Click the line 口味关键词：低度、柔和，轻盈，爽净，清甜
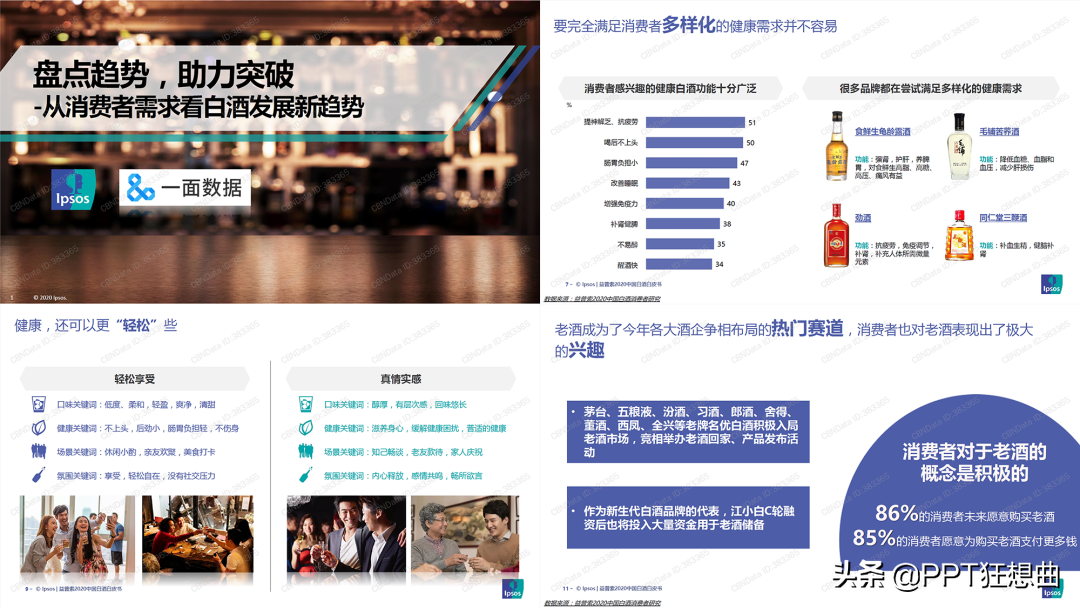The height and width of the screenshot is (608, 1080). click(x=136, y=405)
